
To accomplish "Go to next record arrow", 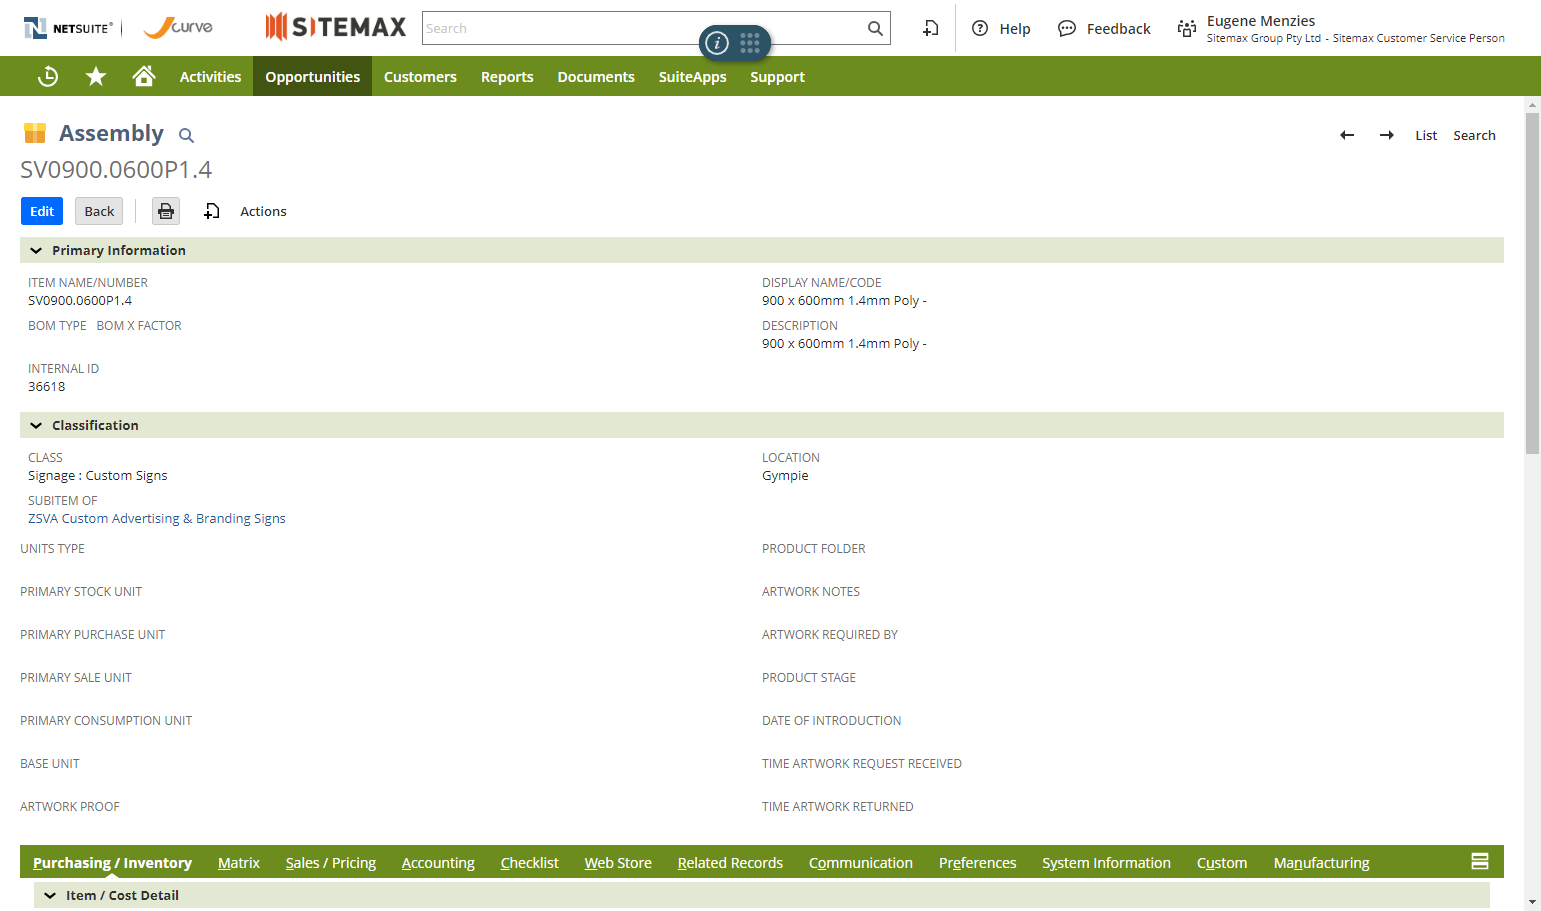I will click(x=1387, y=135).
